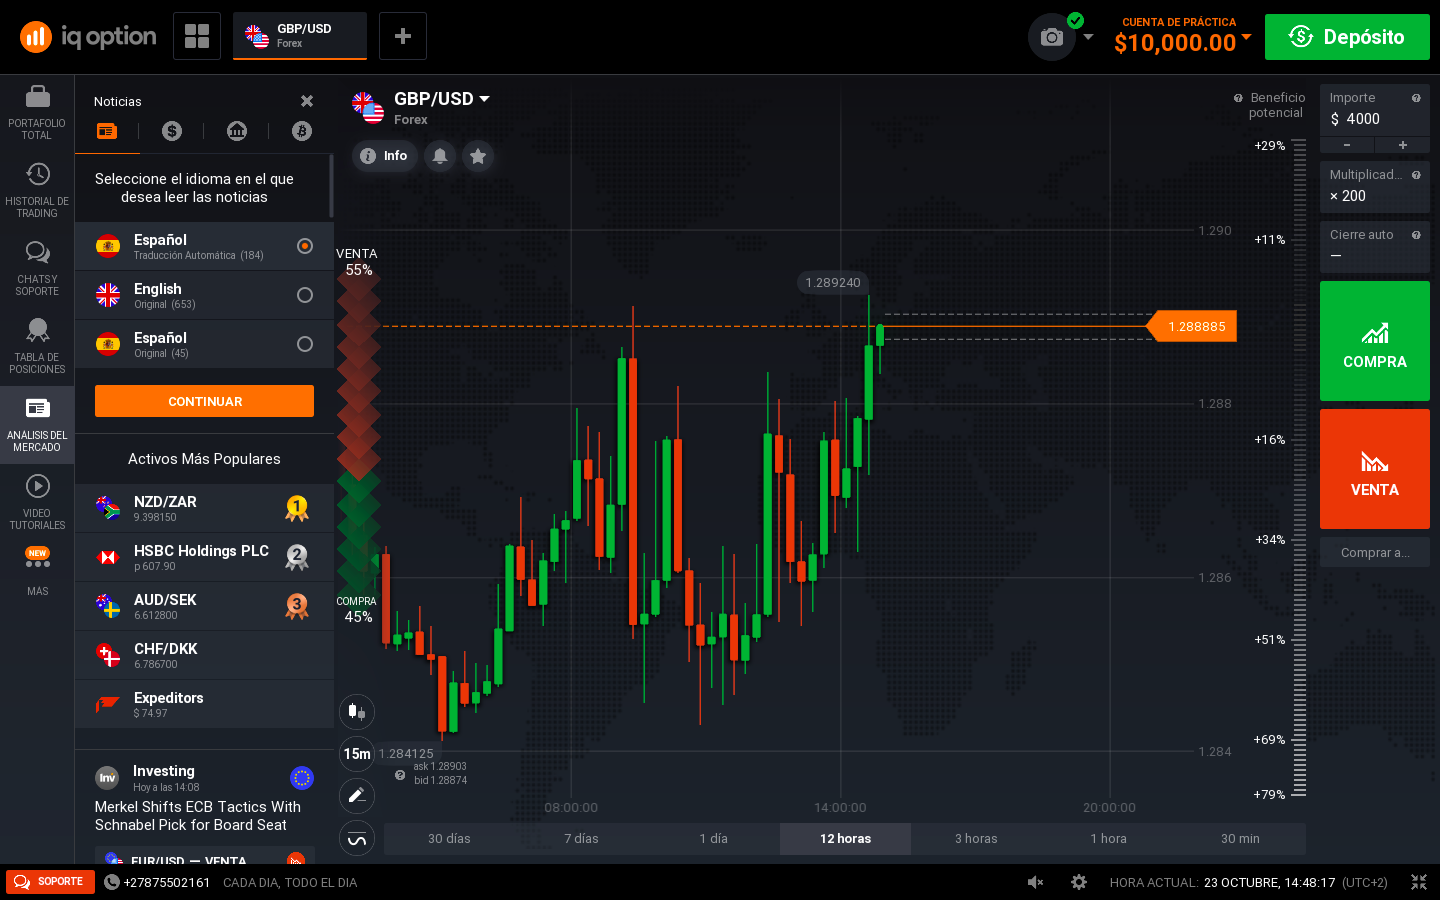Click the SOPORTE button in bottom bar
Screen dimensions: 1440x900
tap(50, 882)
